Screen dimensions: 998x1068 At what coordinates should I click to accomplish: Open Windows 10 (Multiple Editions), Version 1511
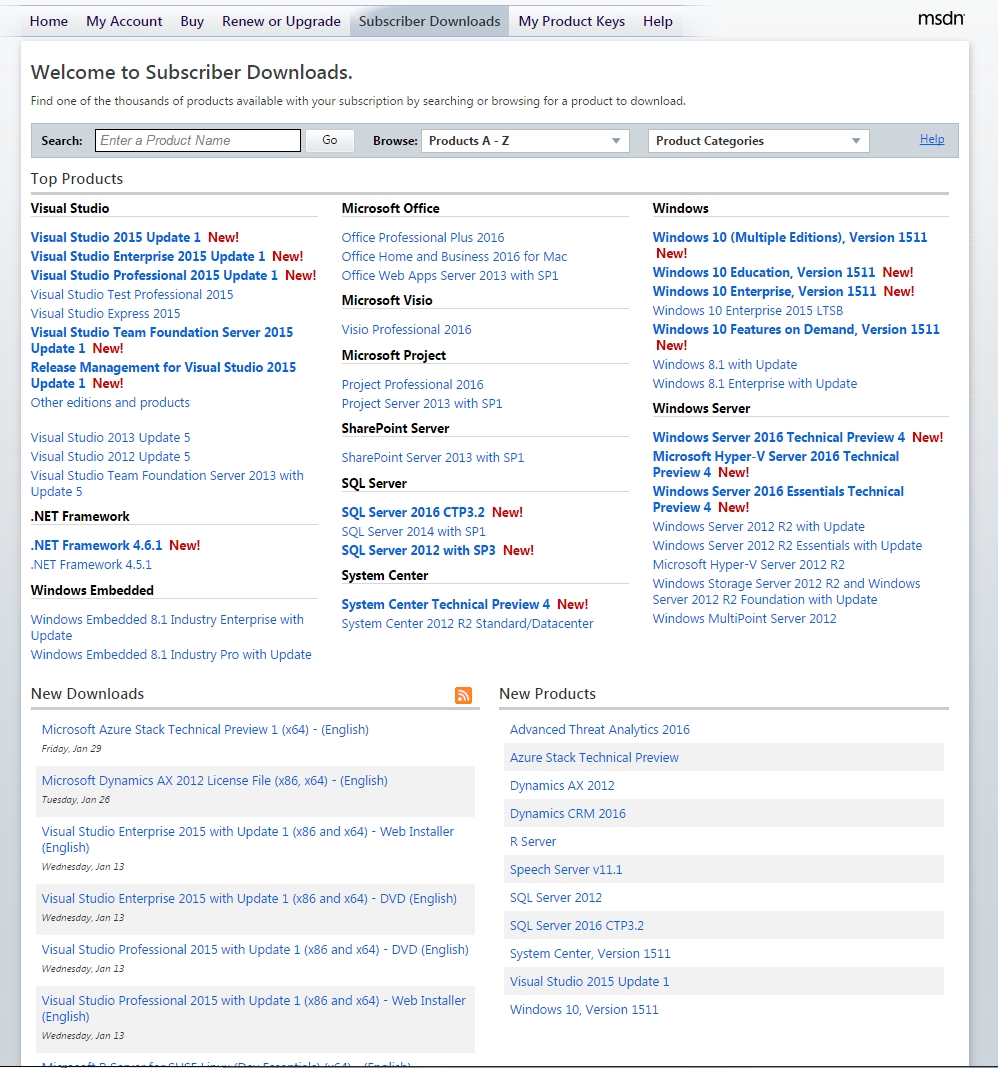tap(790, 238)
